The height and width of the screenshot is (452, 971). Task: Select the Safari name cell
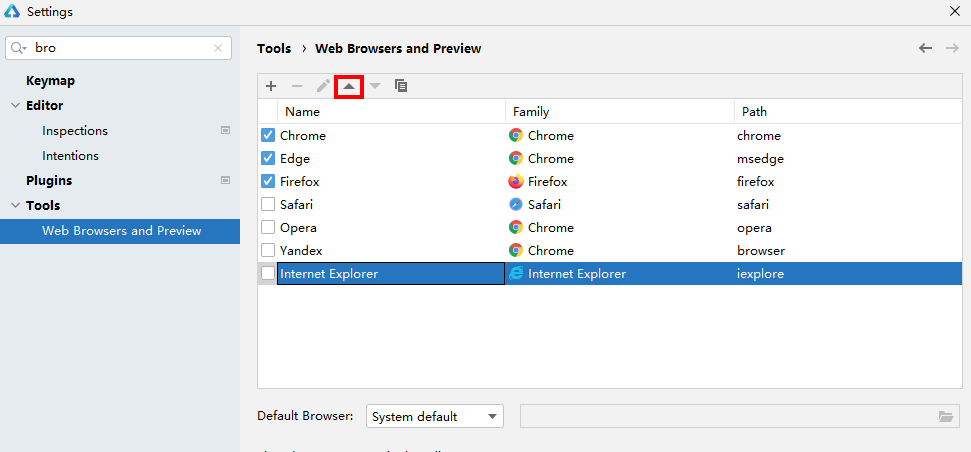point(391,204)
